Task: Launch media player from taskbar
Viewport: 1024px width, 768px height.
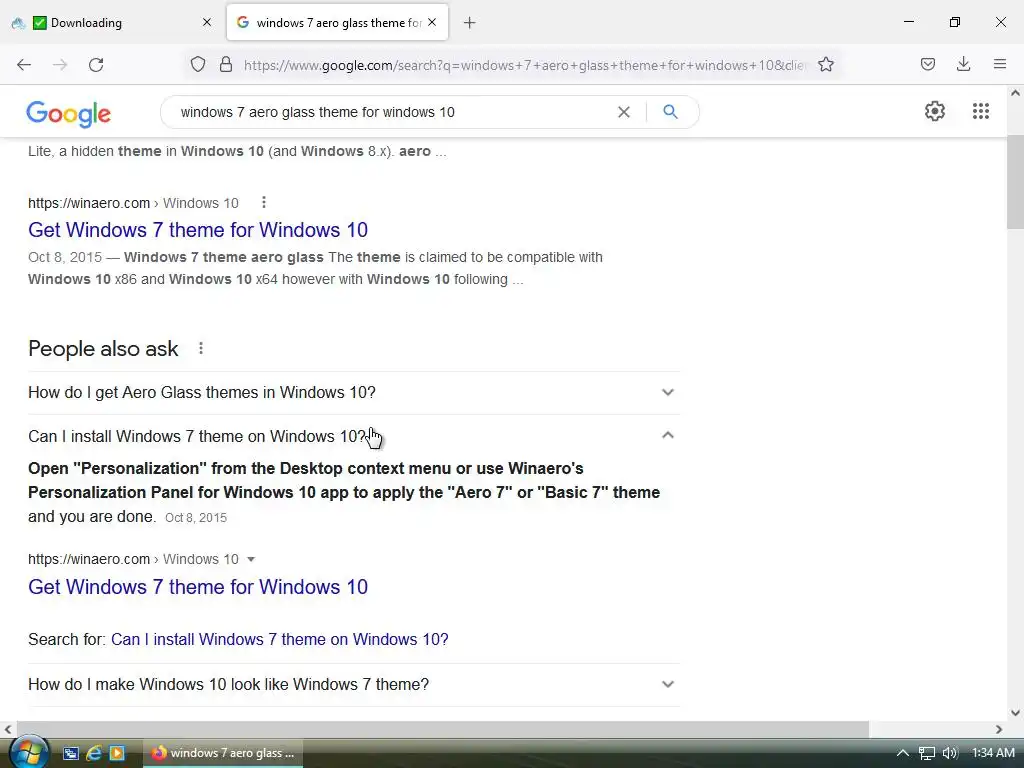Action: point(117,753)
